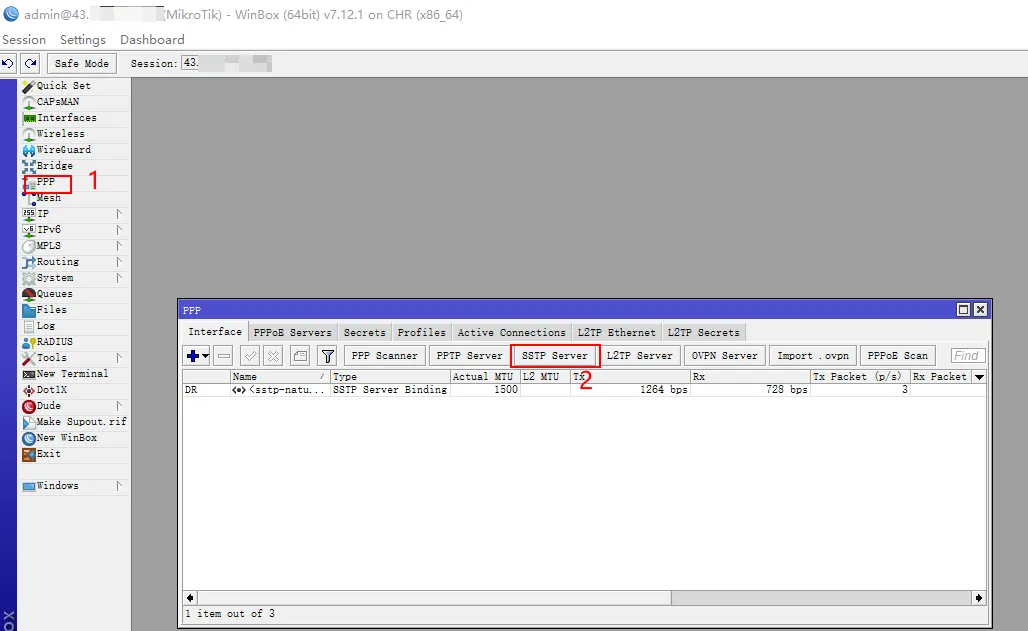Toggle Safe Mode
The image size is (1028, 631).
click(82, 64)
